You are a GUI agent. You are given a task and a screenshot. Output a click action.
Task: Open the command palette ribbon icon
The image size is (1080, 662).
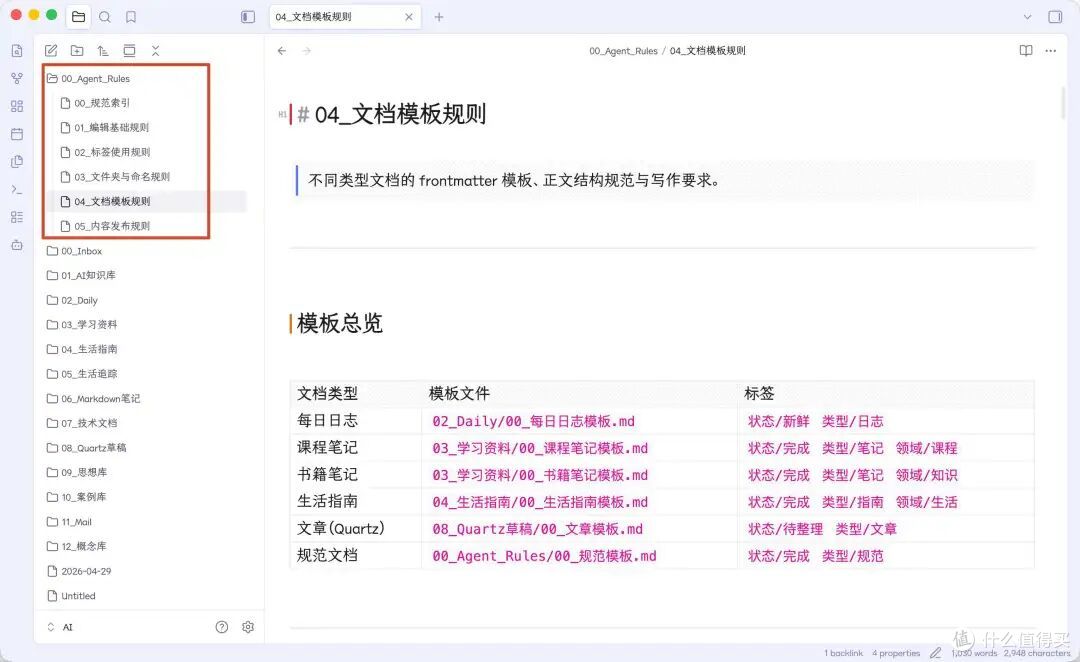coord(17,189)
